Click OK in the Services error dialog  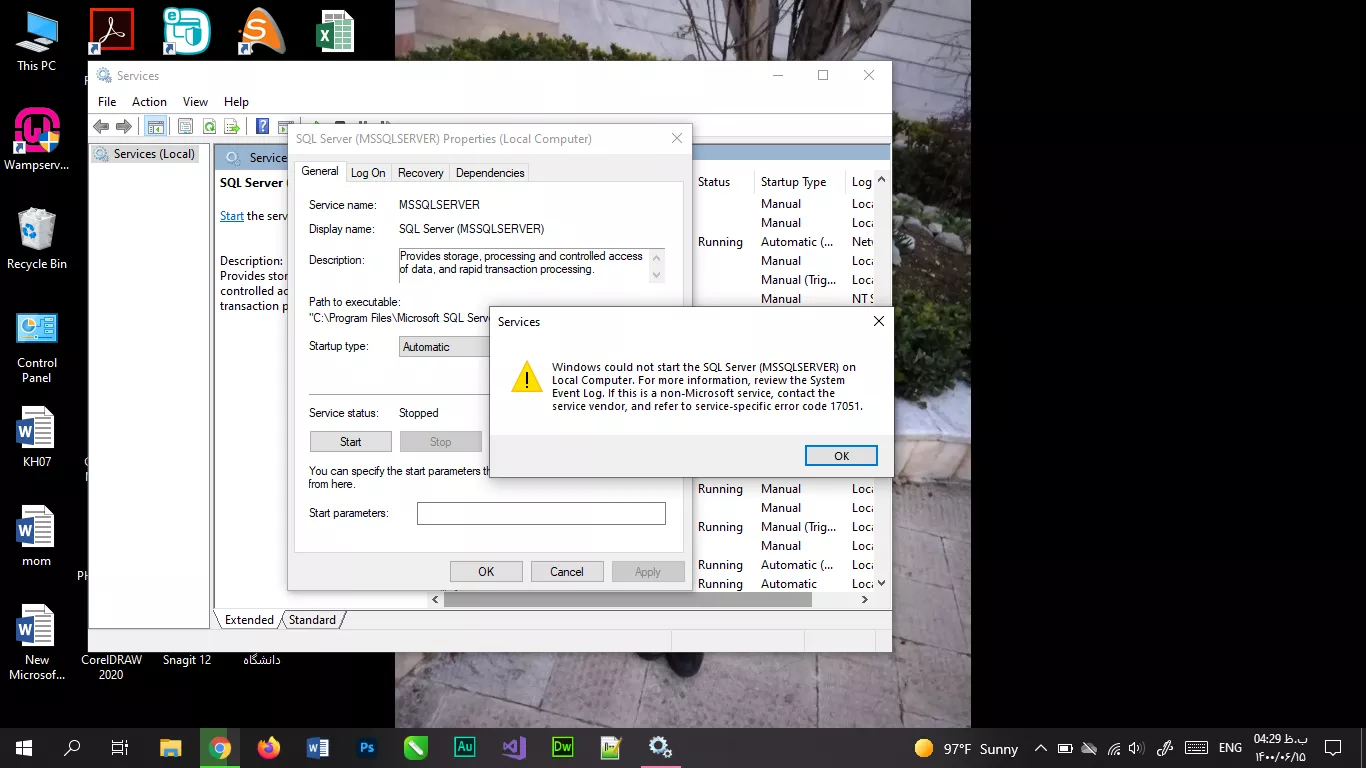pos(841,456)
